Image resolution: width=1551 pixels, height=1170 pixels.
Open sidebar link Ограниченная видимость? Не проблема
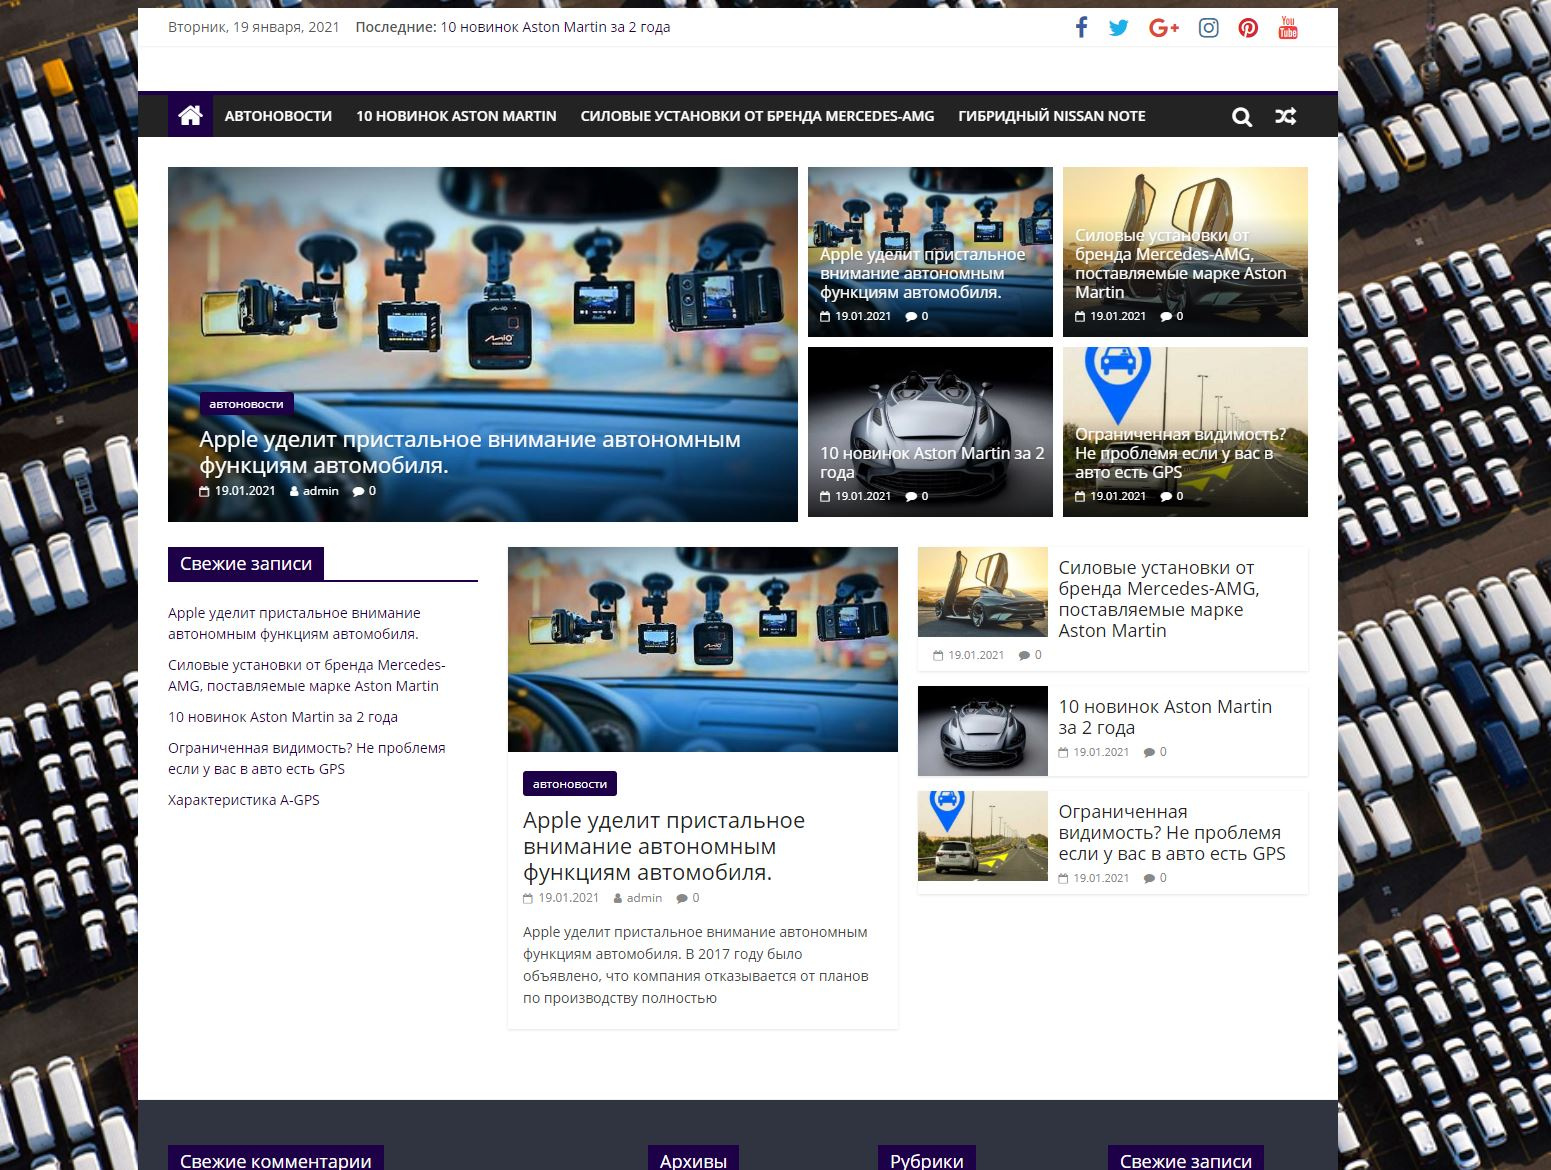[x=306, y=758]
